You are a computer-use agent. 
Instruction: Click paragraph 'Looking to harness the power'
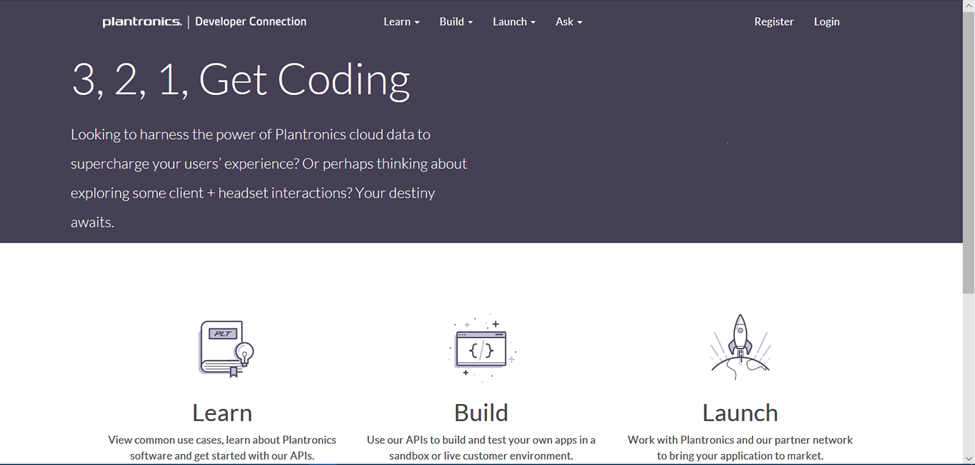(269, 178)
